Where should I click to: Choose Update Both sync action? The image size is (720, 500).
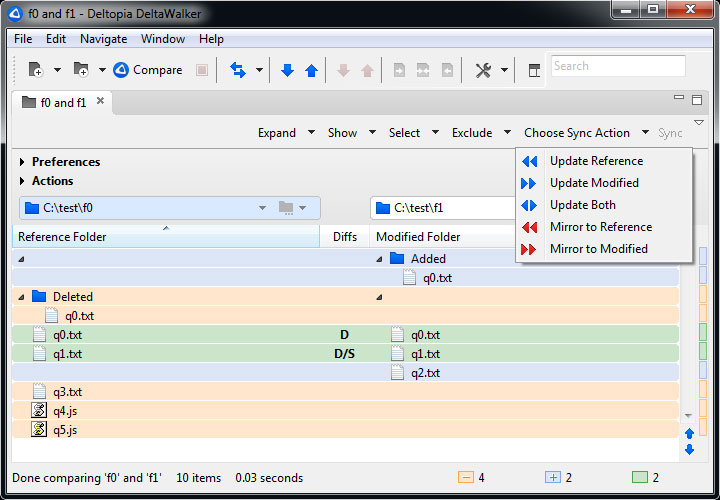click(x=604, y=205)
